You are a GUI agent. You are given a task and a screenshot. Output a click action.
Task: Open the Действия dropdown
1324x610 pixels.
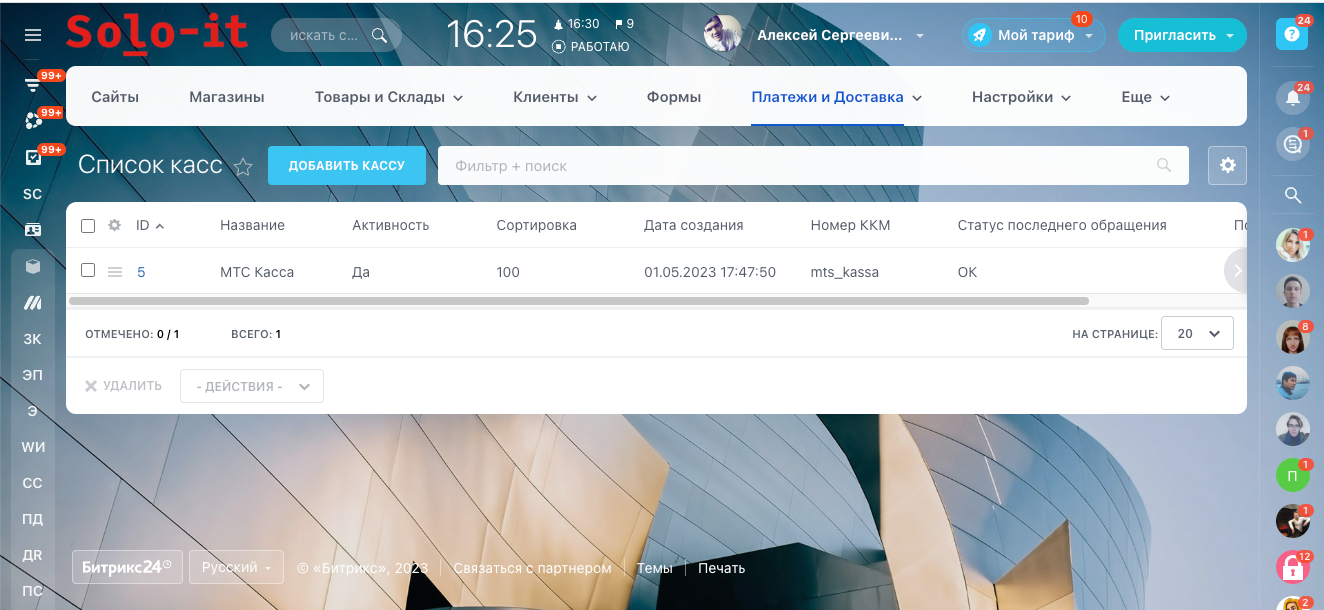(252, 386)
